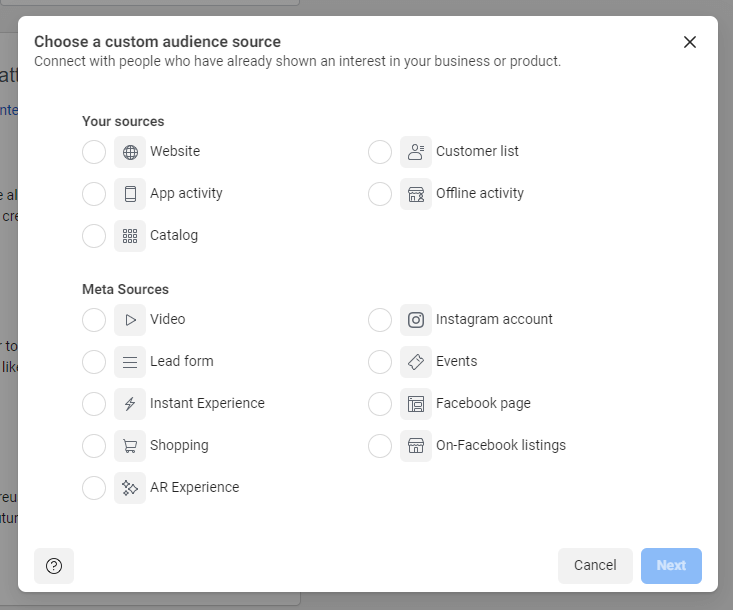This screenshot has width=733, height=610.
Task: Click the Instagram account label text
Action: (x=494, y=319)
